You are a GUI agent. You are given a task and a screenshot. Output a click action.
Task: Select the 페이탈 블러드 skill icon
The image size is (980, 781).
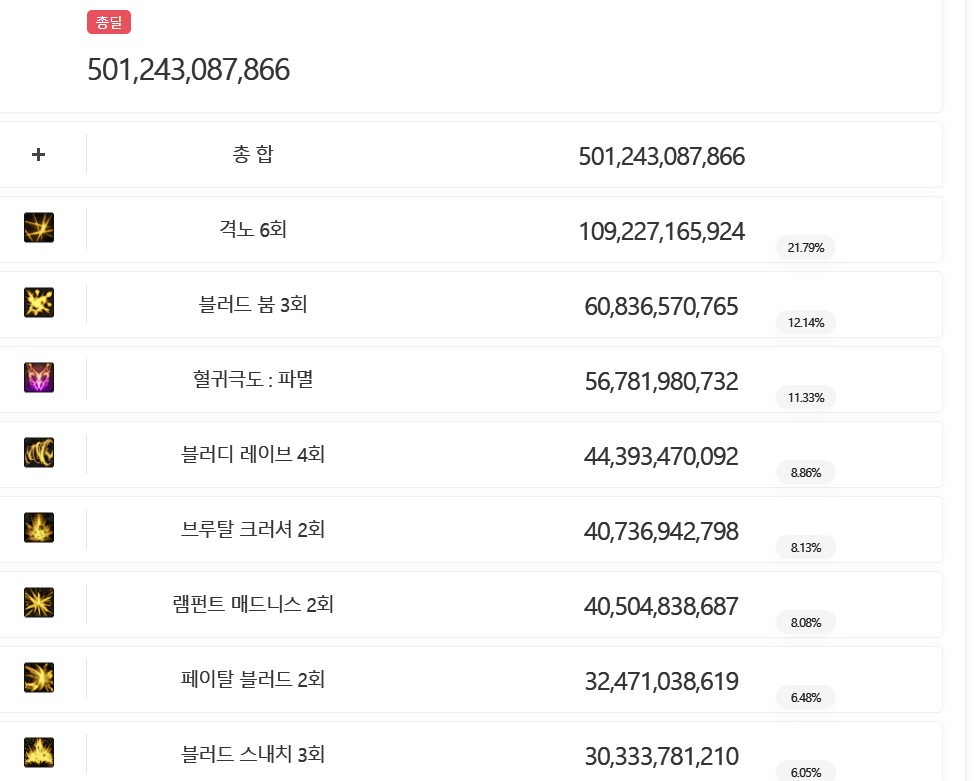pyautogui.click(x=39, y=678)
